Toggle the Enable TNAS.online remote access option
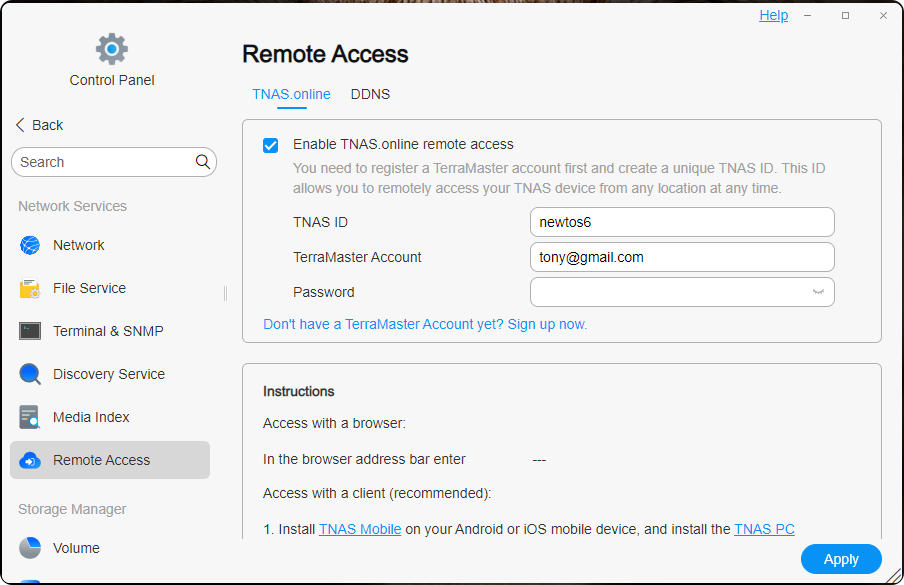904x585 pixels. click(x=270, y=144)
